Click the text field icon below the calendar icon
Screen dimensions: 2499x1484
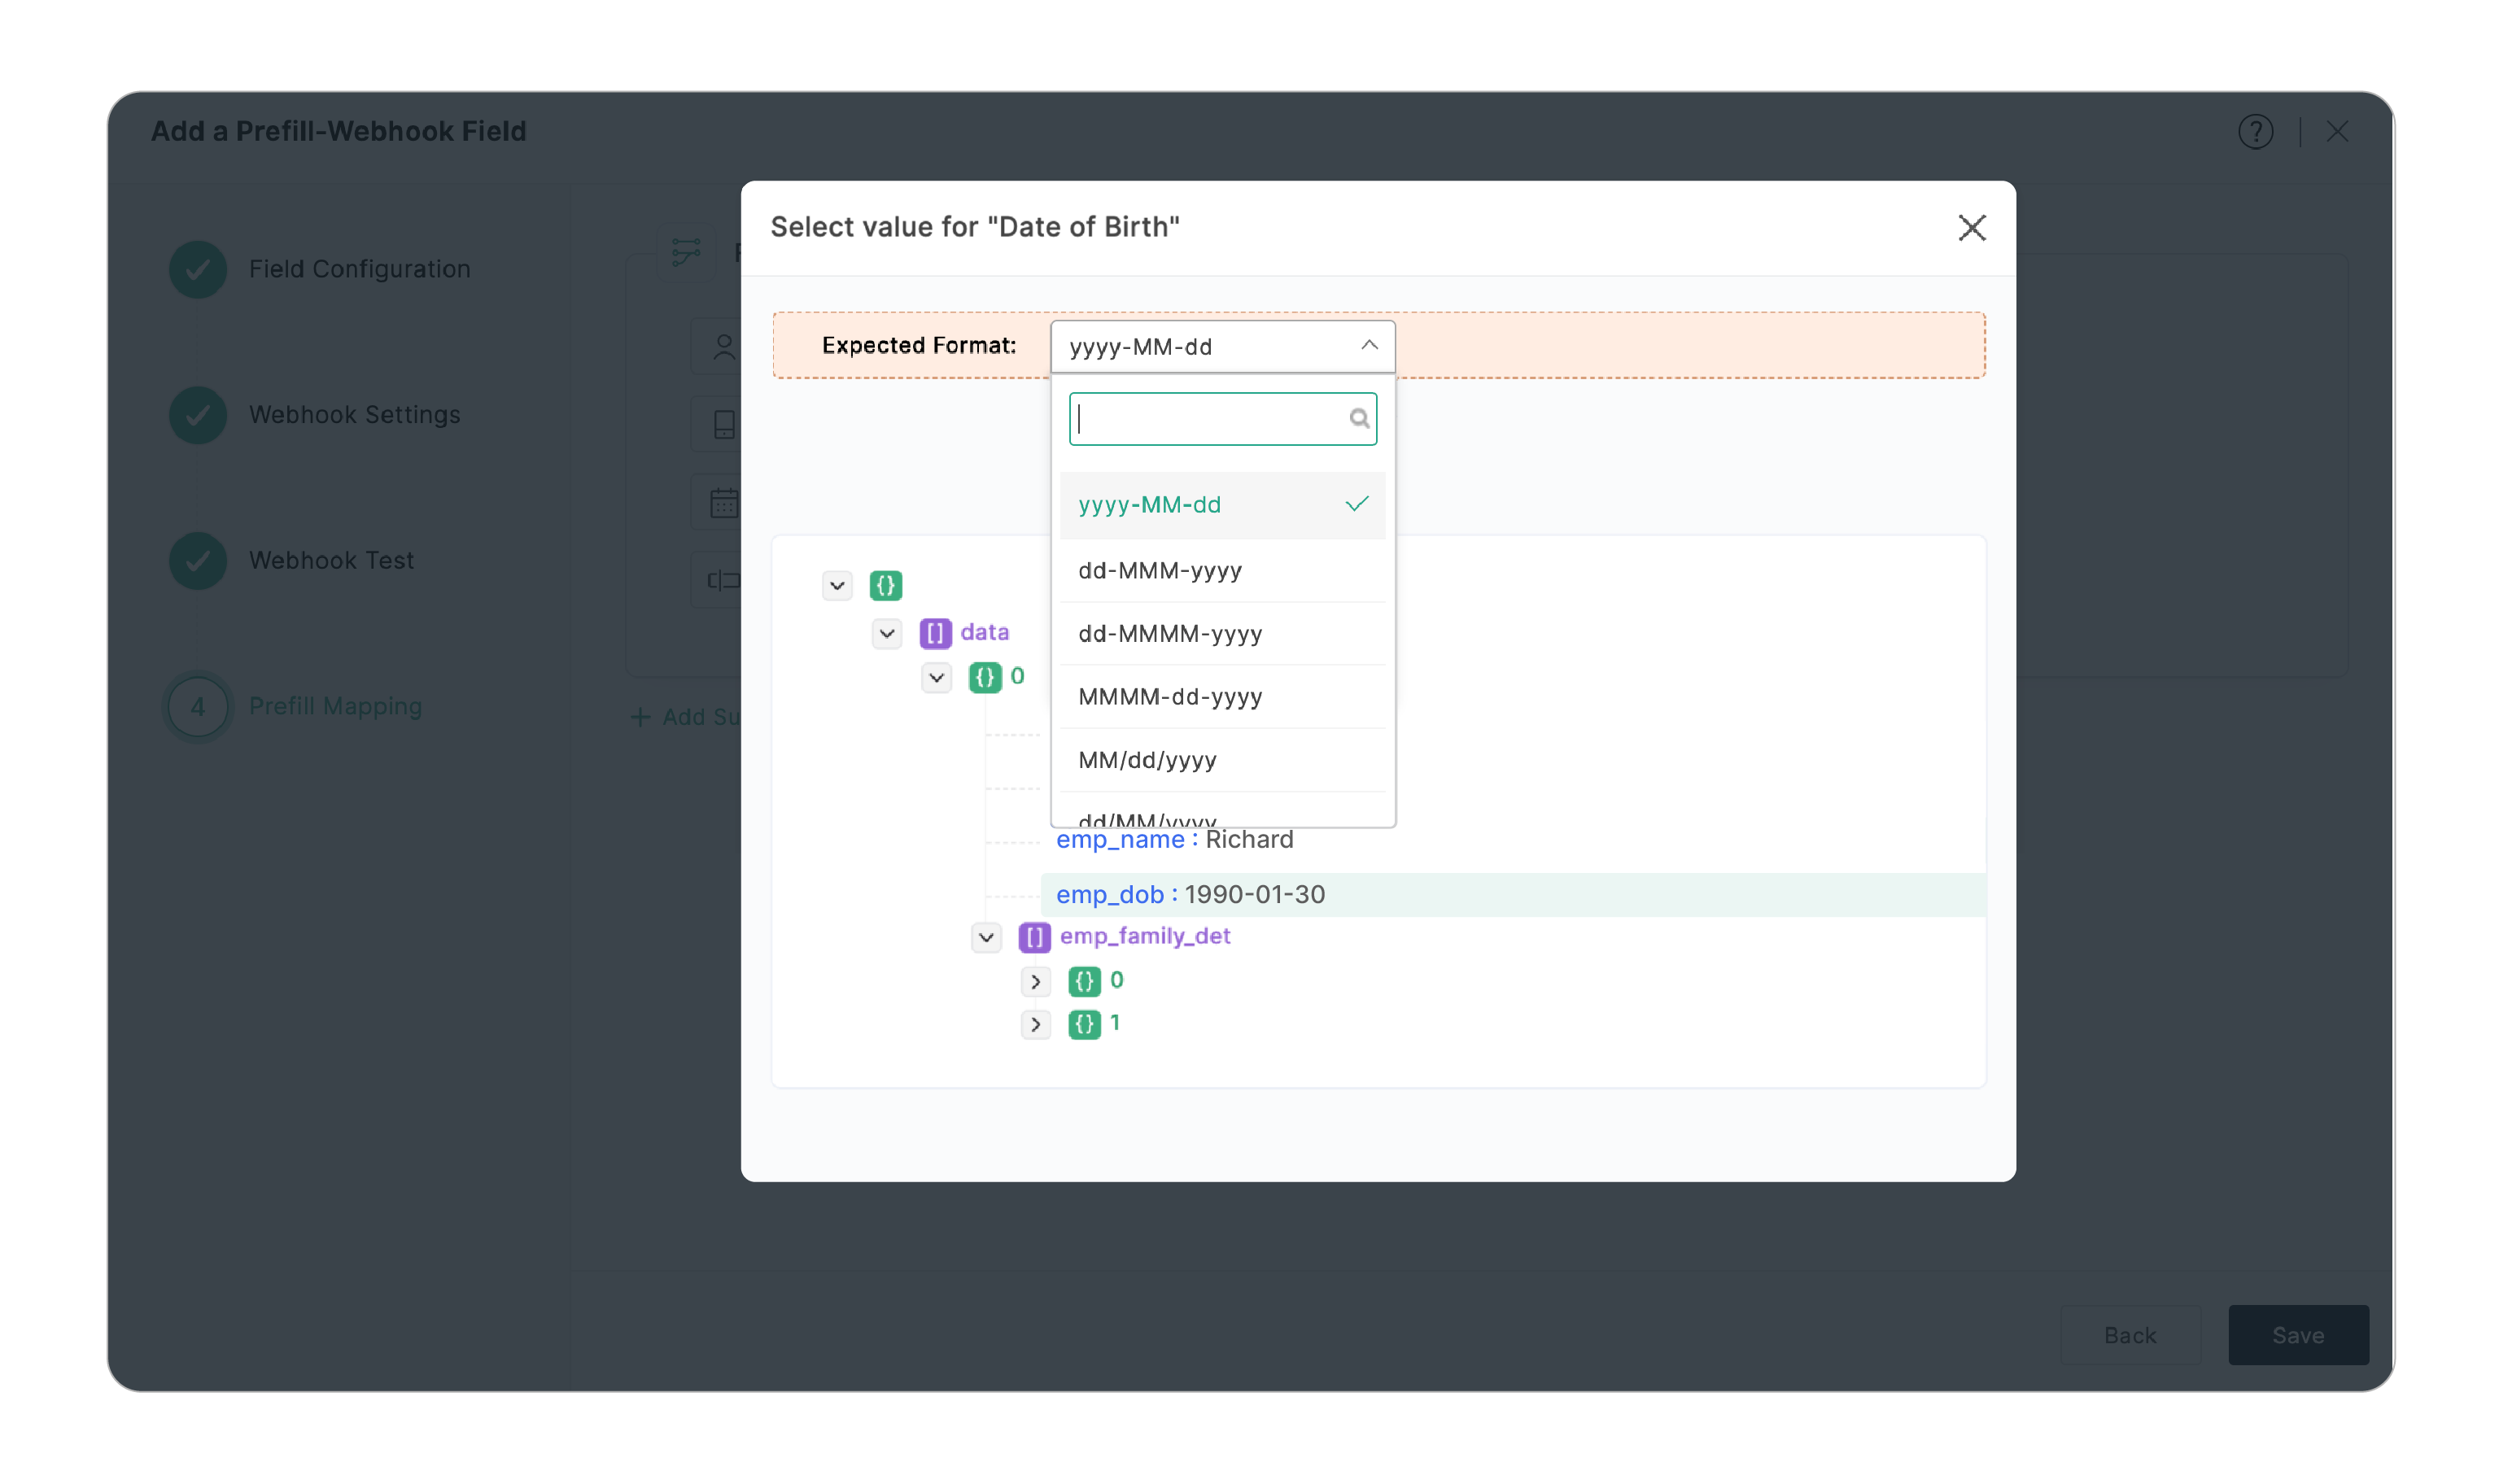click(x=723, y=580)
